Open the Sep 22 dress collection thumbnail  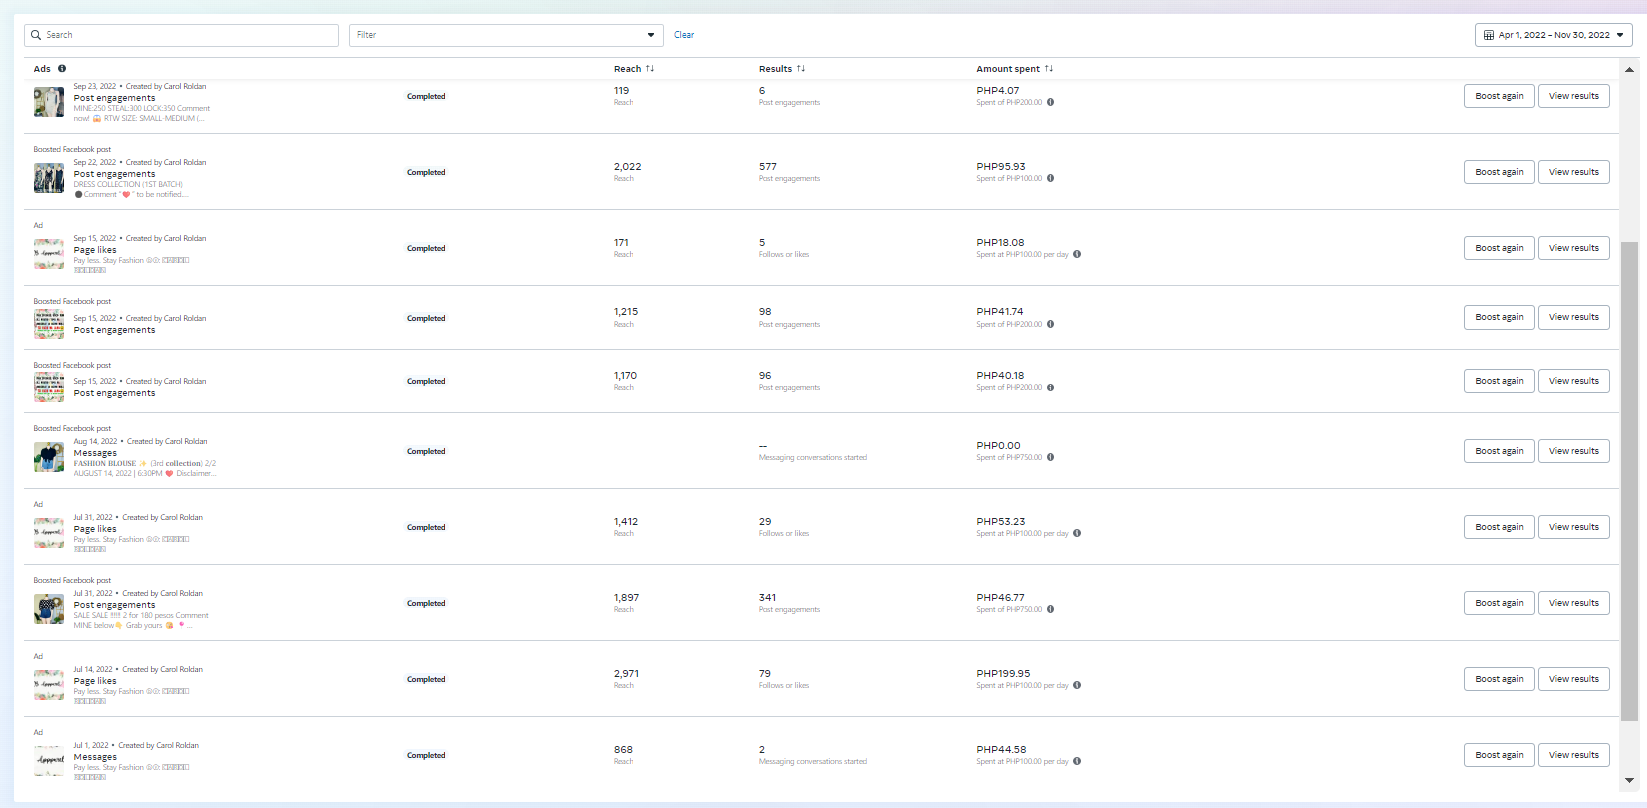(49, 178)
